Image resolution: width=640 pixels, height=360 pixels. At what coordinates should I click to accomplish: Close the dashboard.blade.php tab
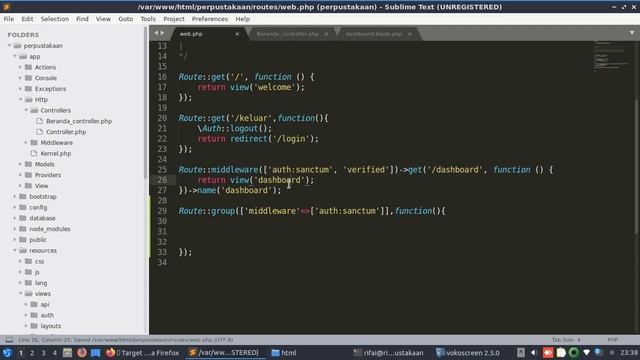409,34
